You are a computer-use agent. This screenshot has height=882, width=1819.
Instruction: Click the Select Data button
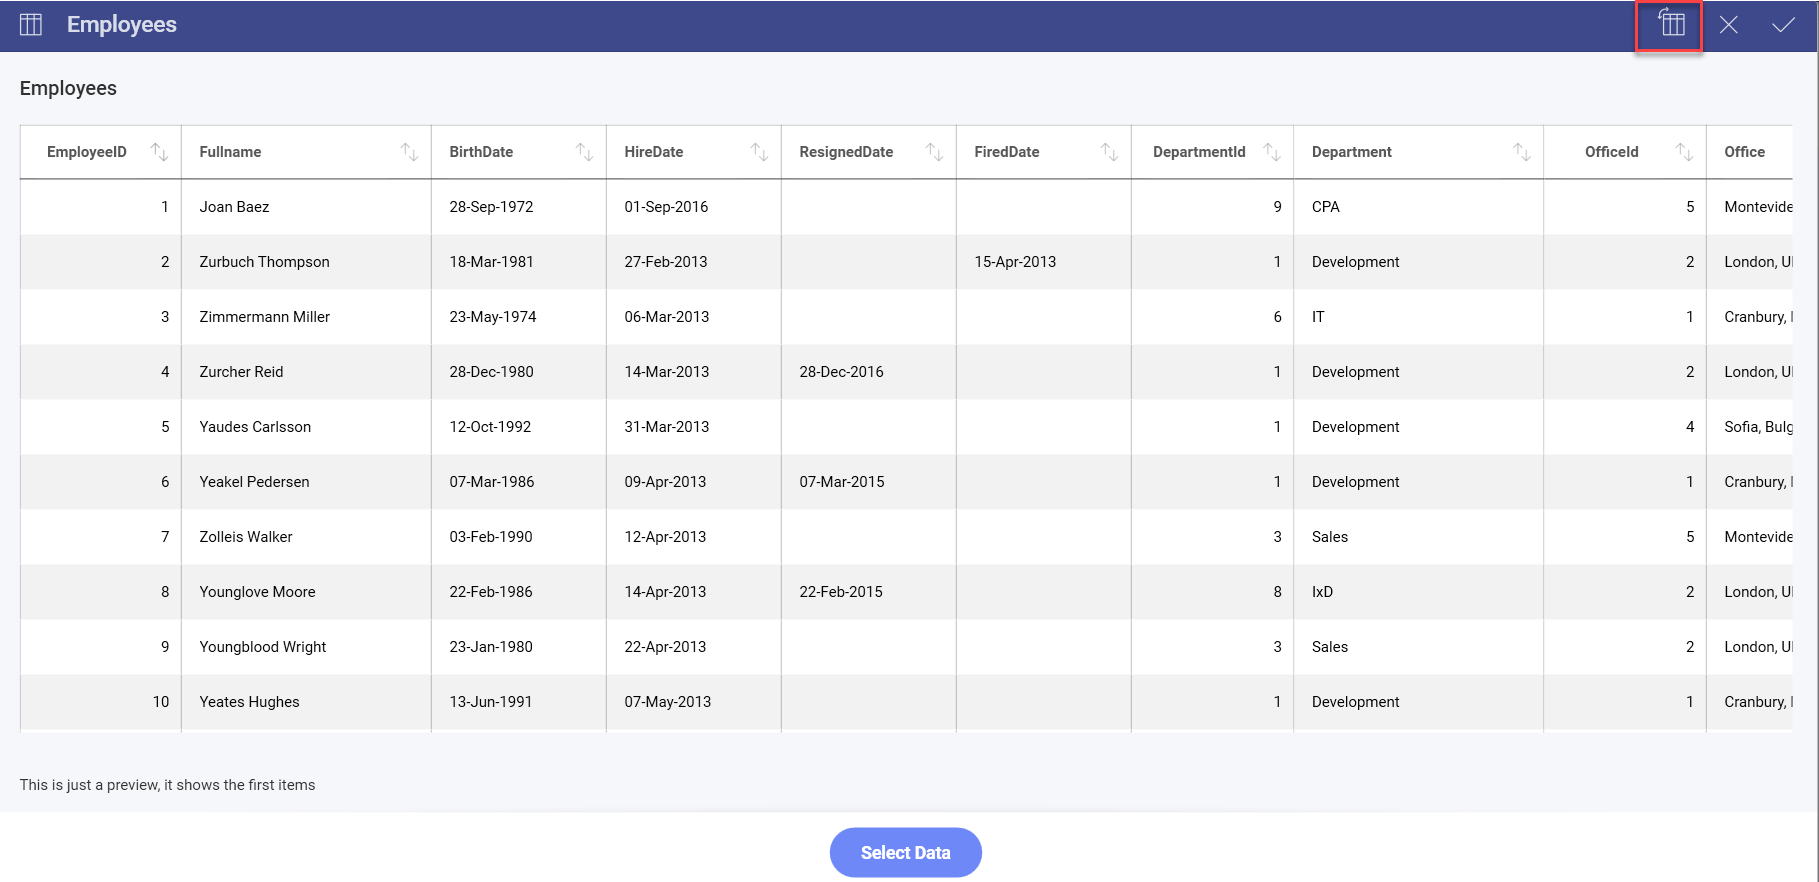pyautogui.click(x=905, y=852)
